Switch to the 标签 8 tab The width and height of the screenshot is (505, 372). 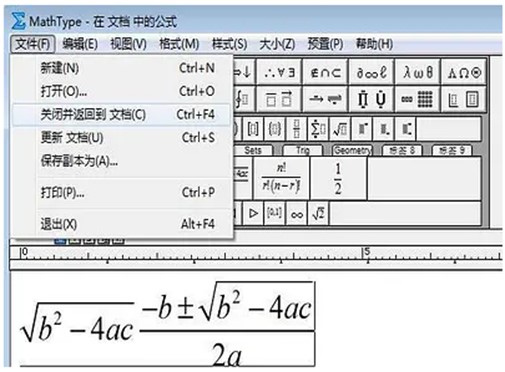[x=402, y=150]
